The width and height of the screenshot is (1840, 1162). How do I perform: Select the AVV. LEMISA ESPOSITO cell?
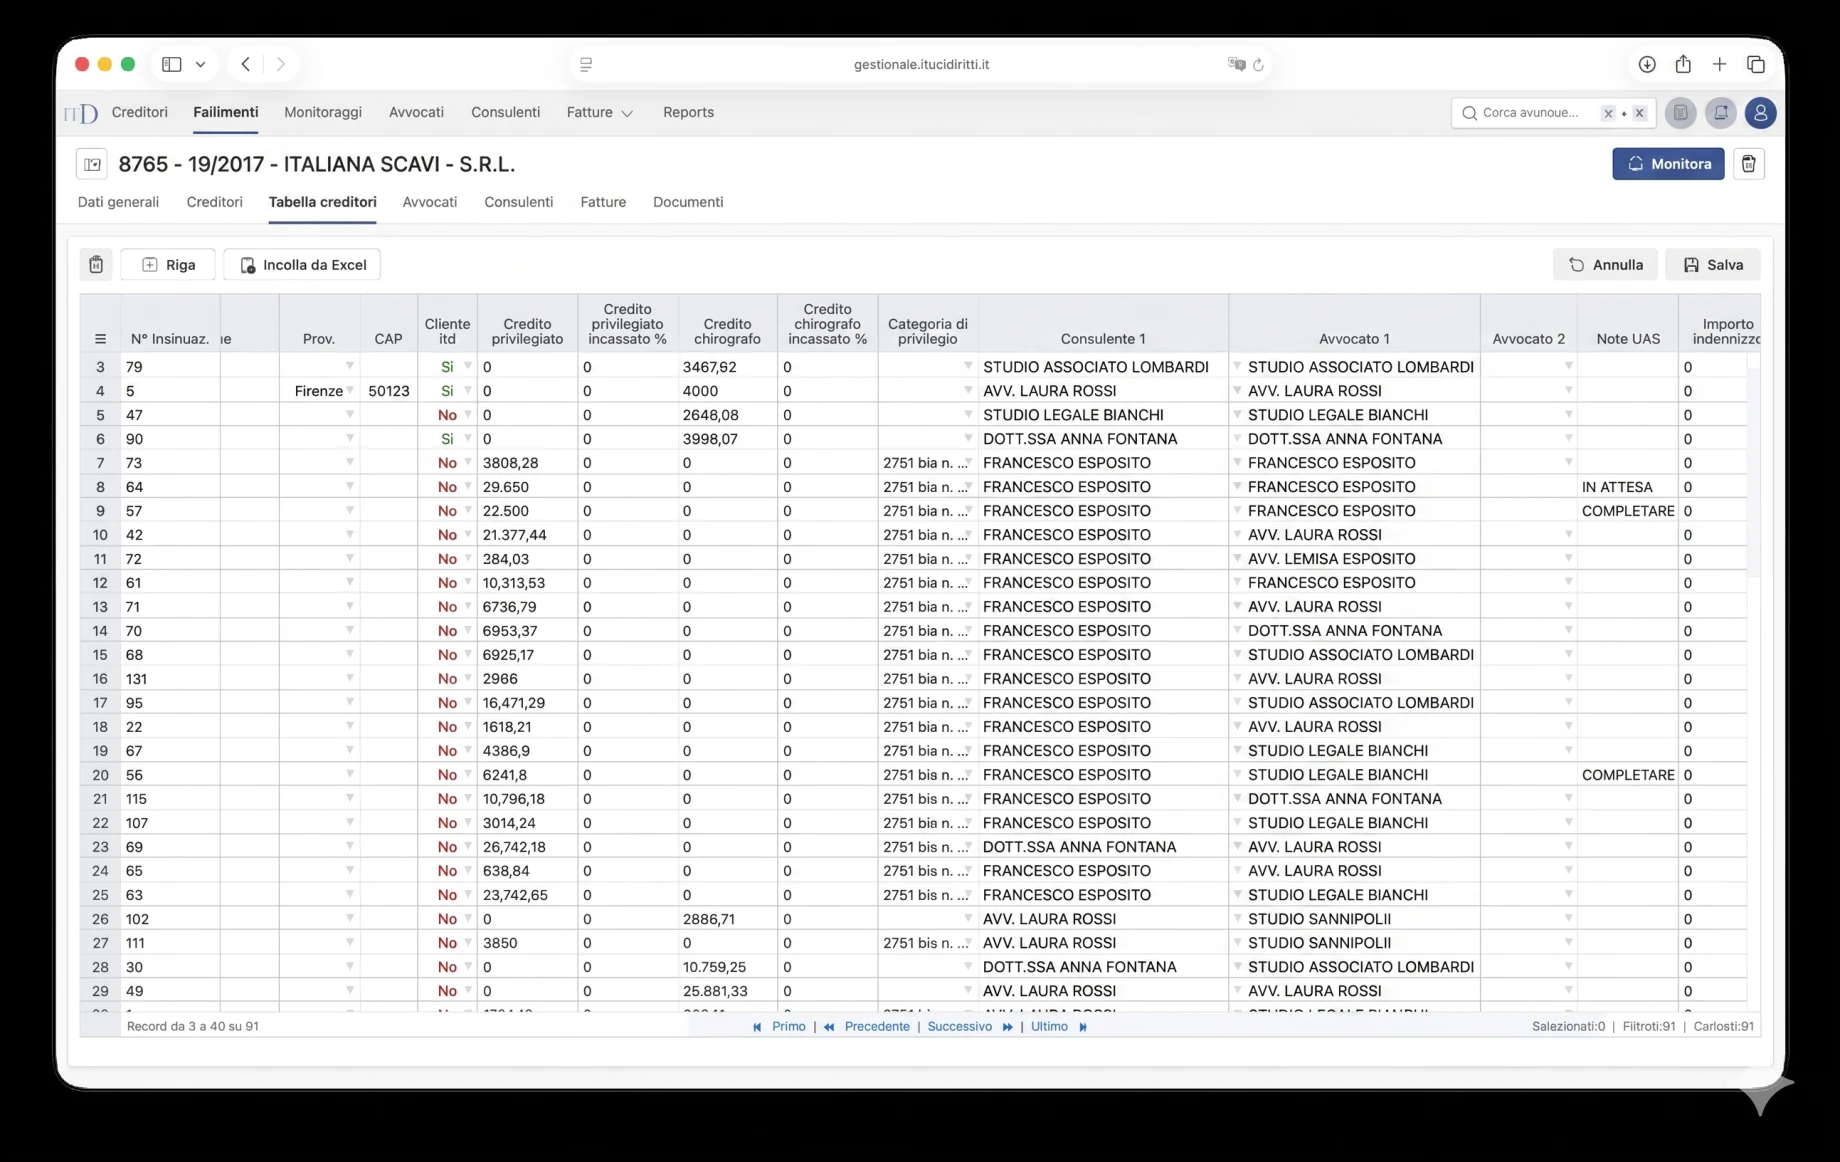tap(1355, 559)
